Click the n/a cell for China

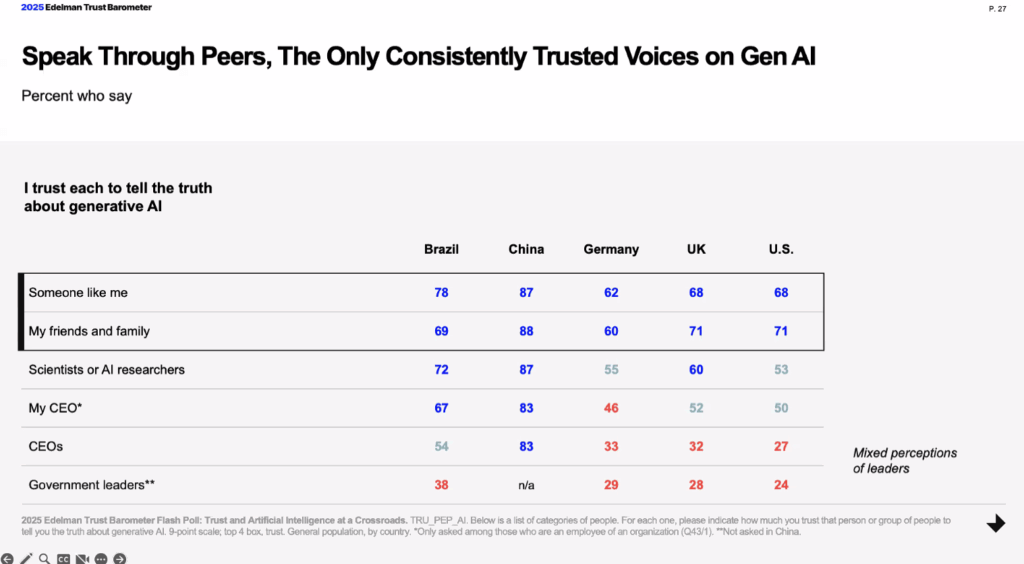526,485
